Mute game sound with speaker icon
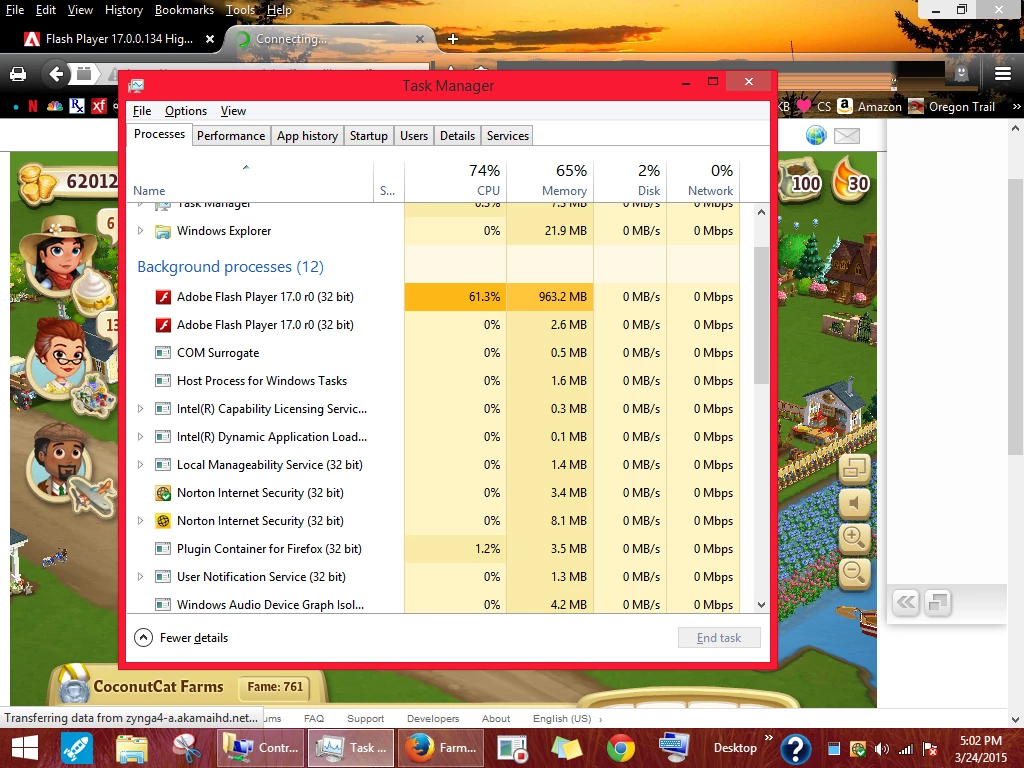Image resolution: width=1024 pixels, height=768 pixels. point(854,503)
